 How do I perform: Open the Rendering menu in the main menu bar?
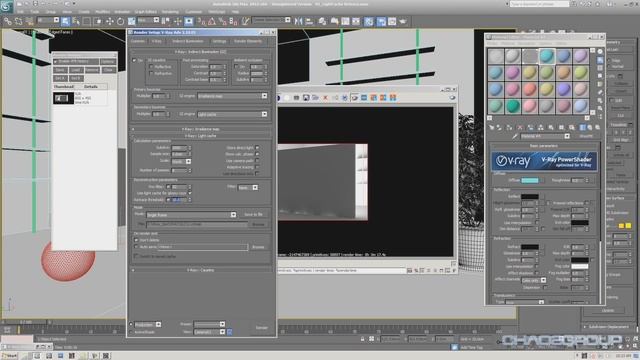170,12
